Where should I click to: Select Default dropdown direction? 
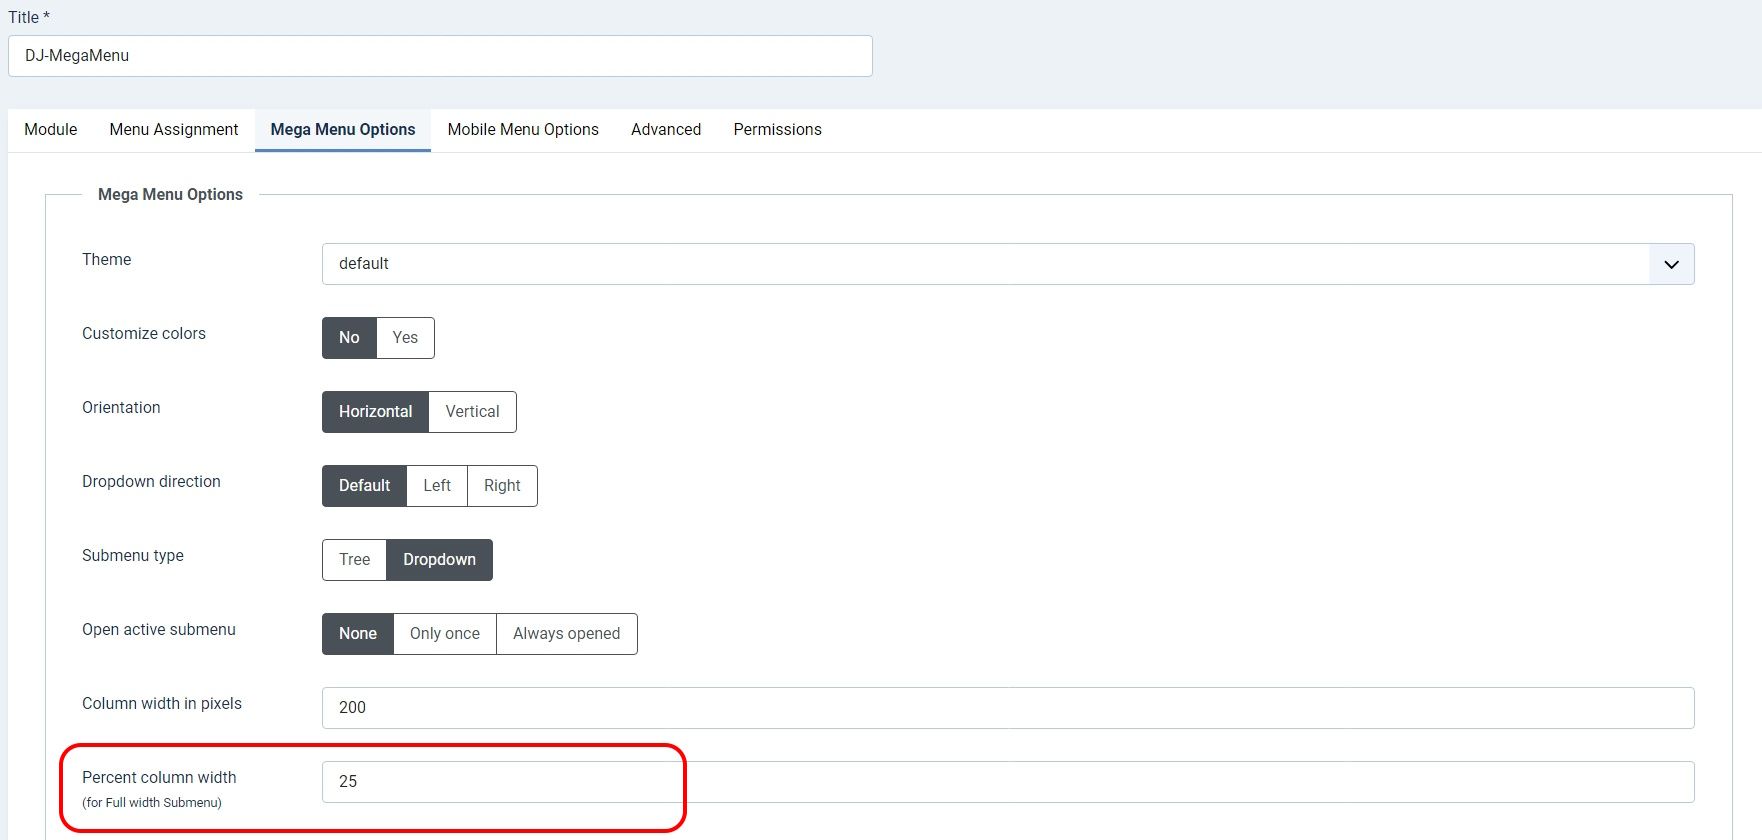pos(364,486)
